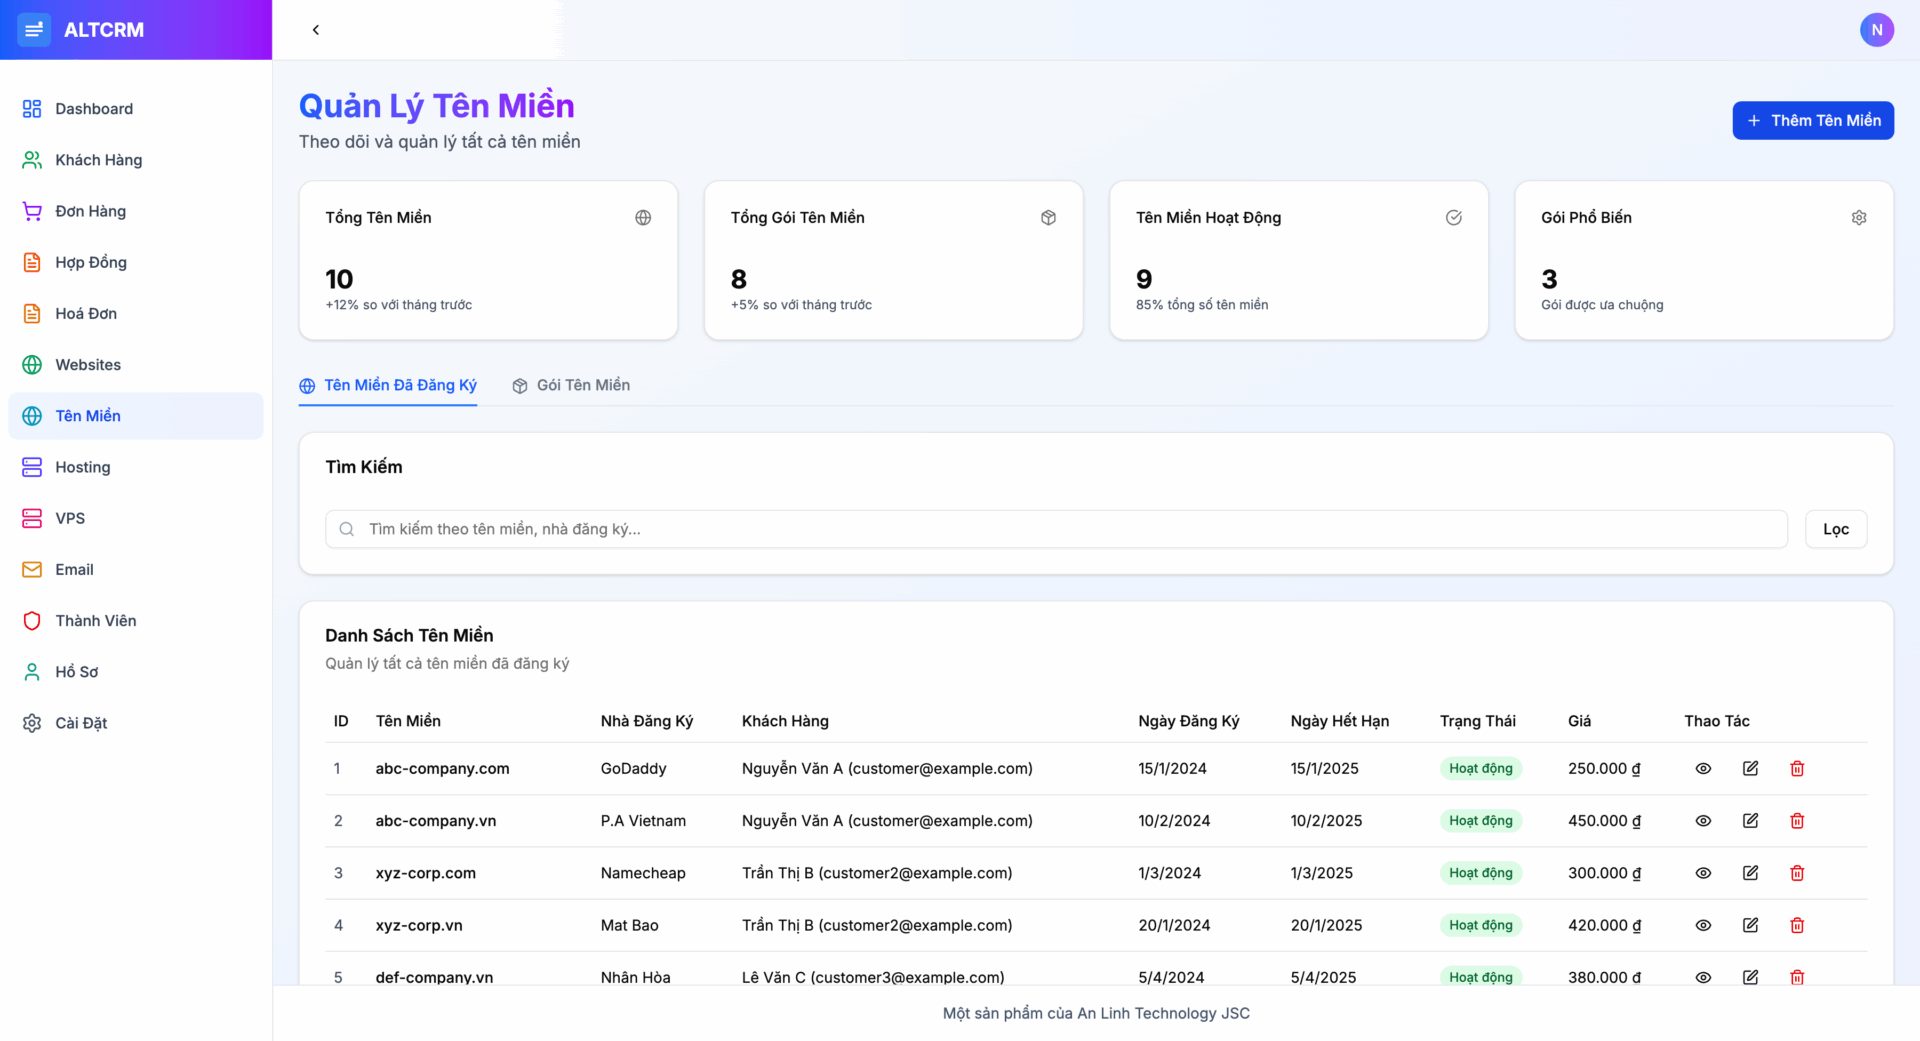Open the Dashboard sidebar icon
The image size is (1920, 1041).
[x=31, y=108]
